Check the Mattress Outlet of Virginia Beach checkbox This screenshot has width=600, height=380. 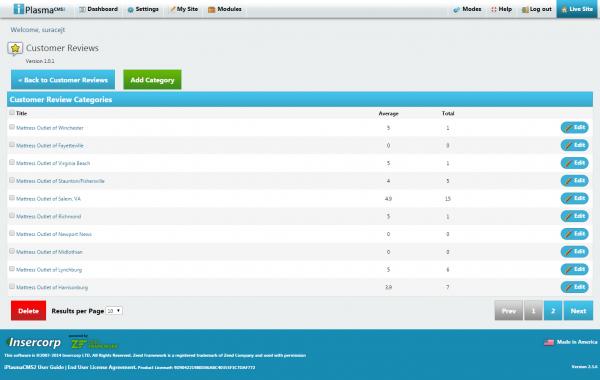click(12, 162)
